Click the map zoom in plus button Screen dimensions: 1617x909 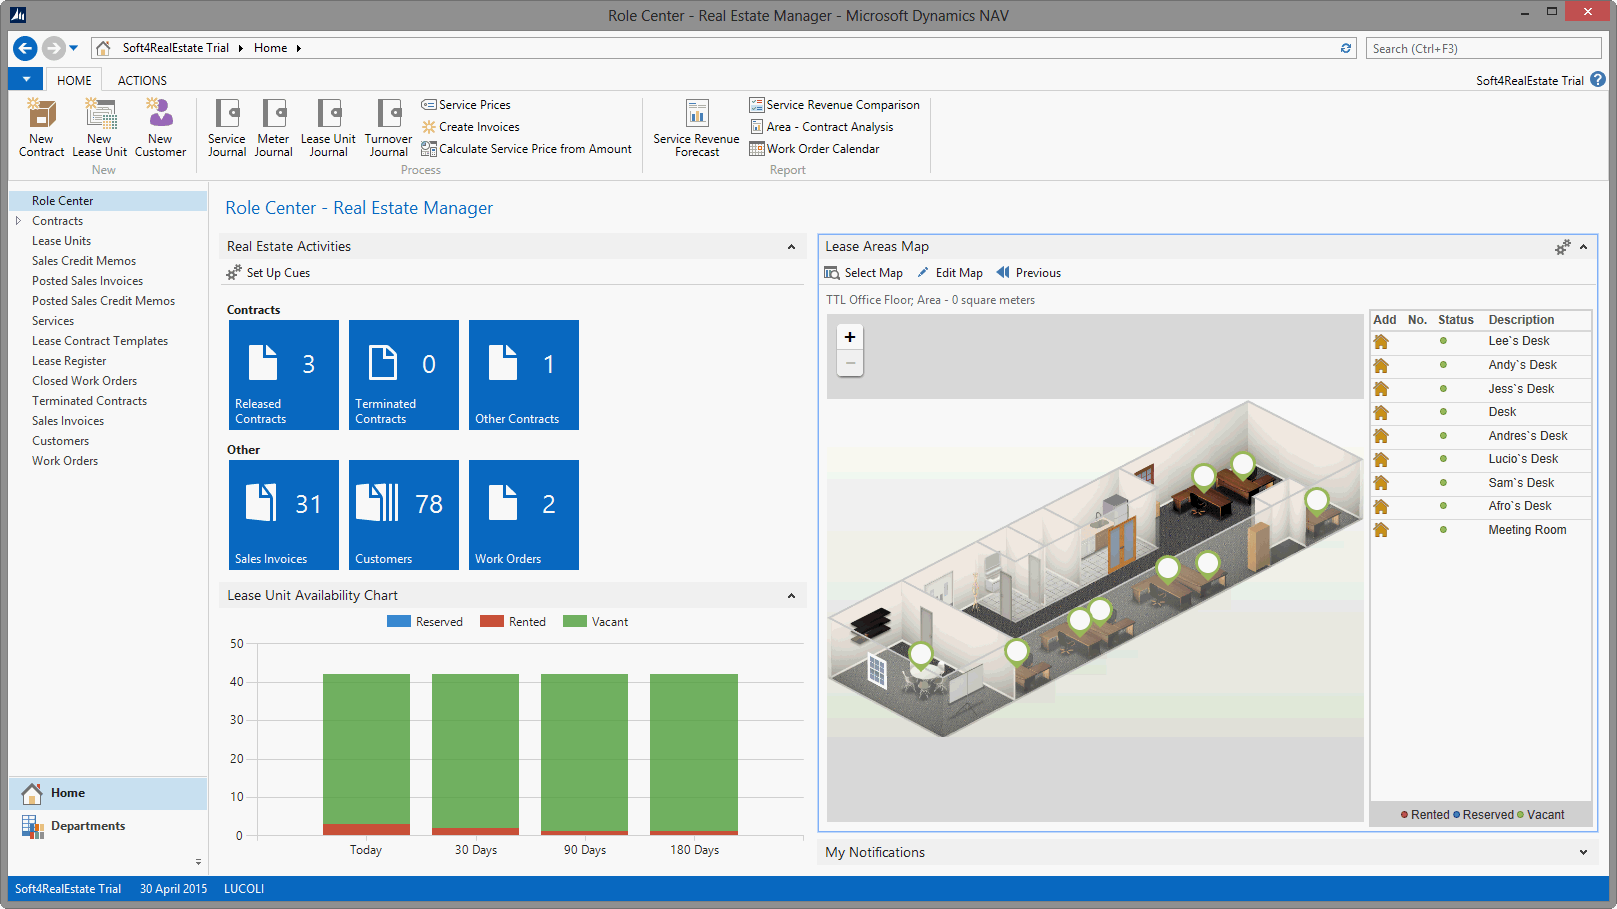[x=850, y=337]
